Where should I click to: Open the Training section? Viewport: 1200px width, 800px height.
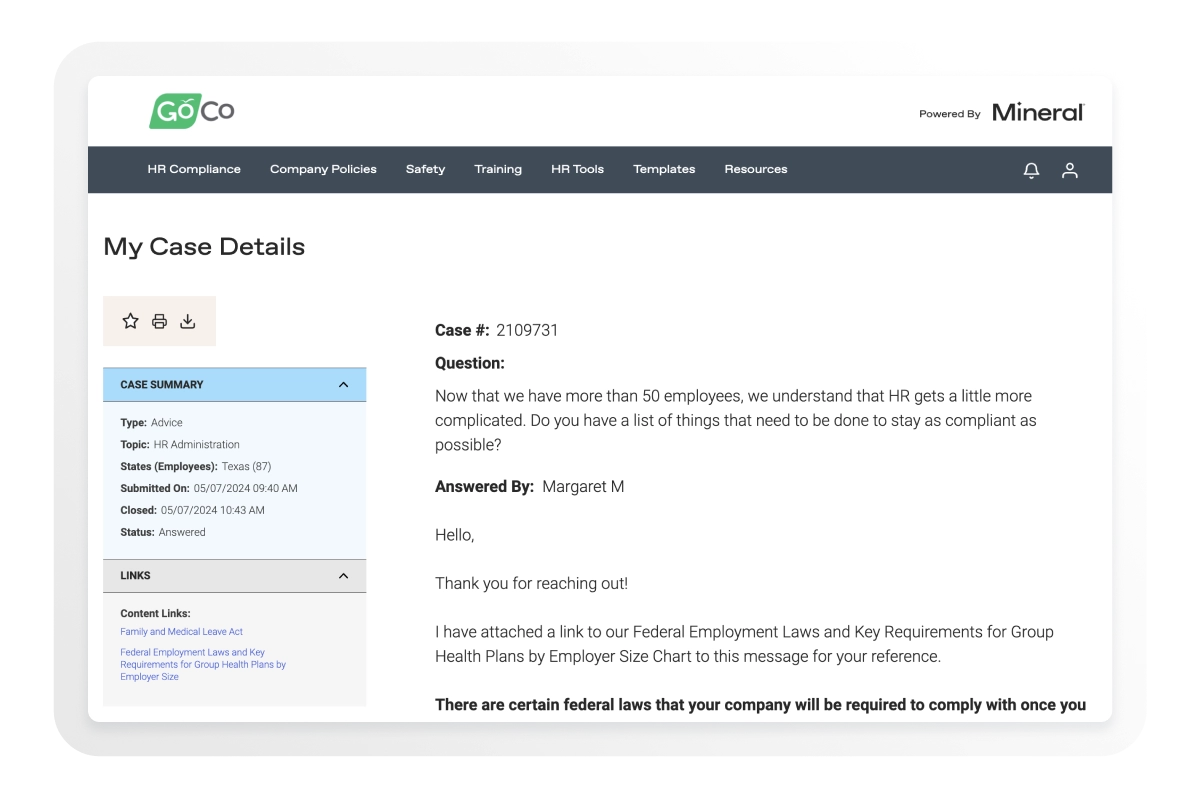tap(498, 170)
